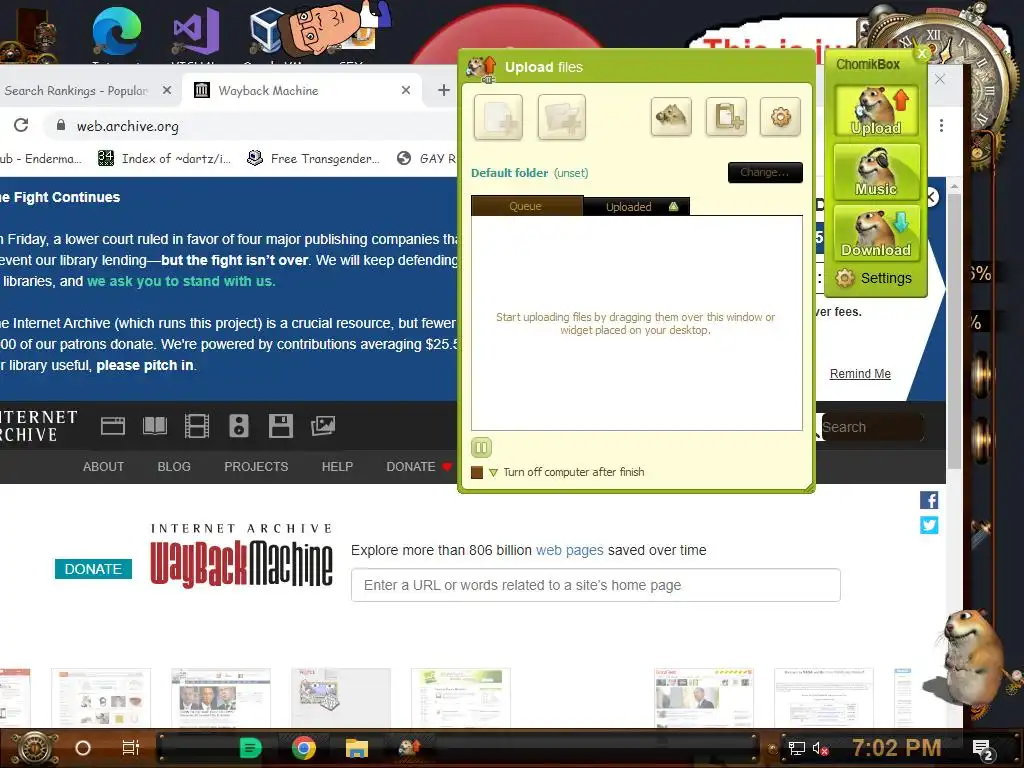Screen dimensions: 1024x768
Task: Open the Start button on the taskbar
Action: (x=35, y=748)
